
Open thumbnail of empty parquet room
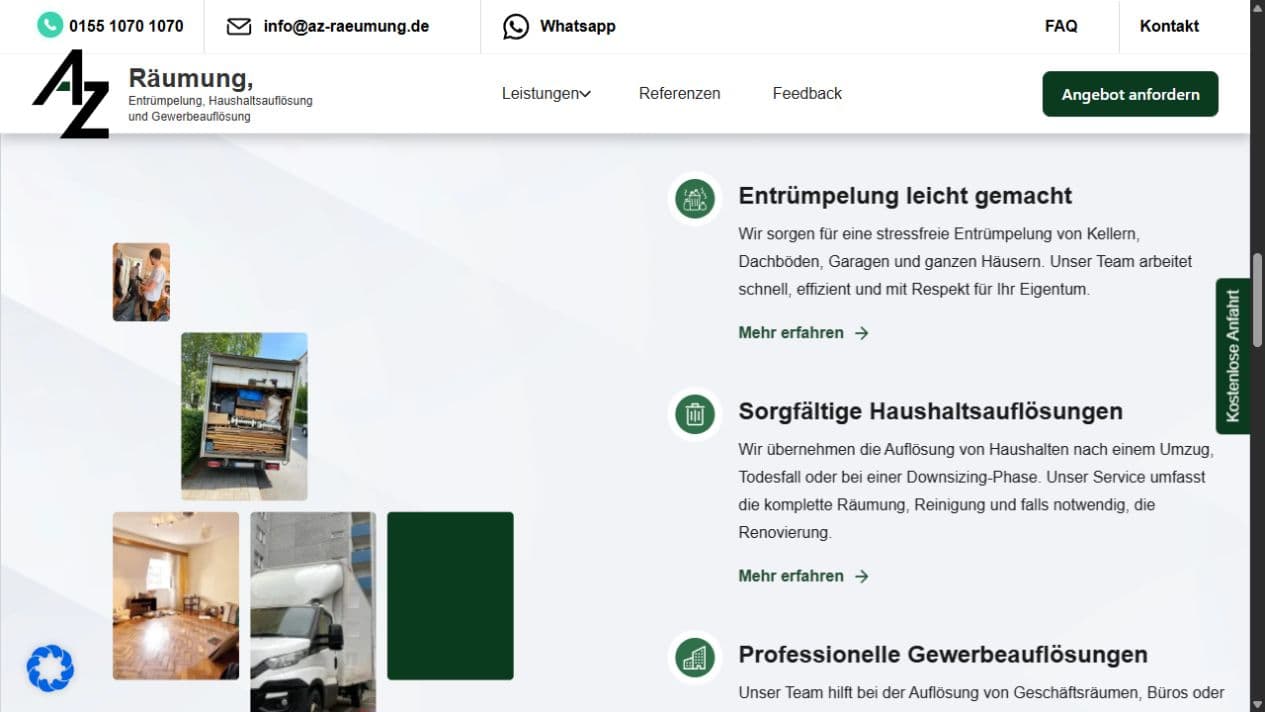[x=176, y=596]
